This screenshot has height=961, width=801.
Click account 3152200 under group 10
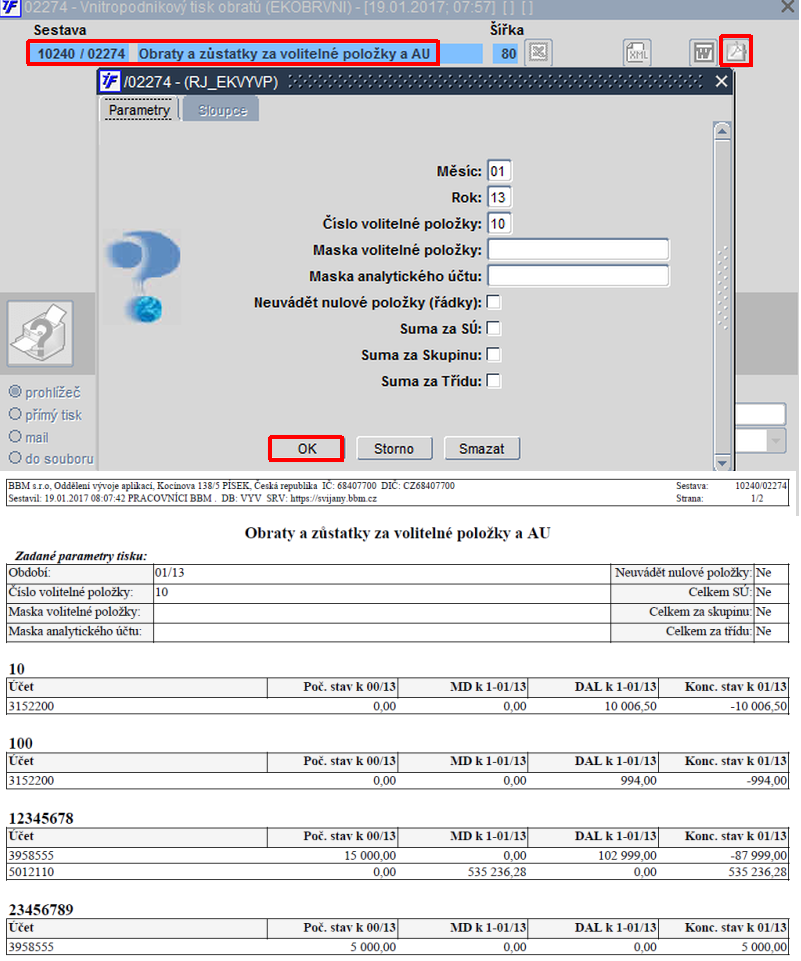(x=31, y=707)
